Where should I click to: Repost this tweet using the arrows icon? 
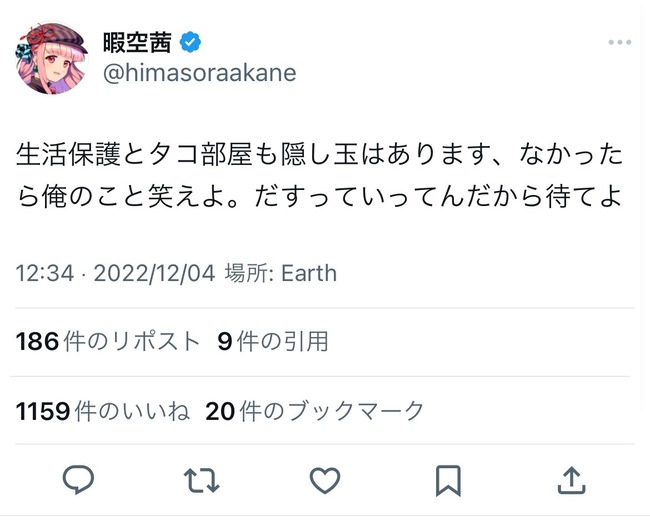point(201,481)
